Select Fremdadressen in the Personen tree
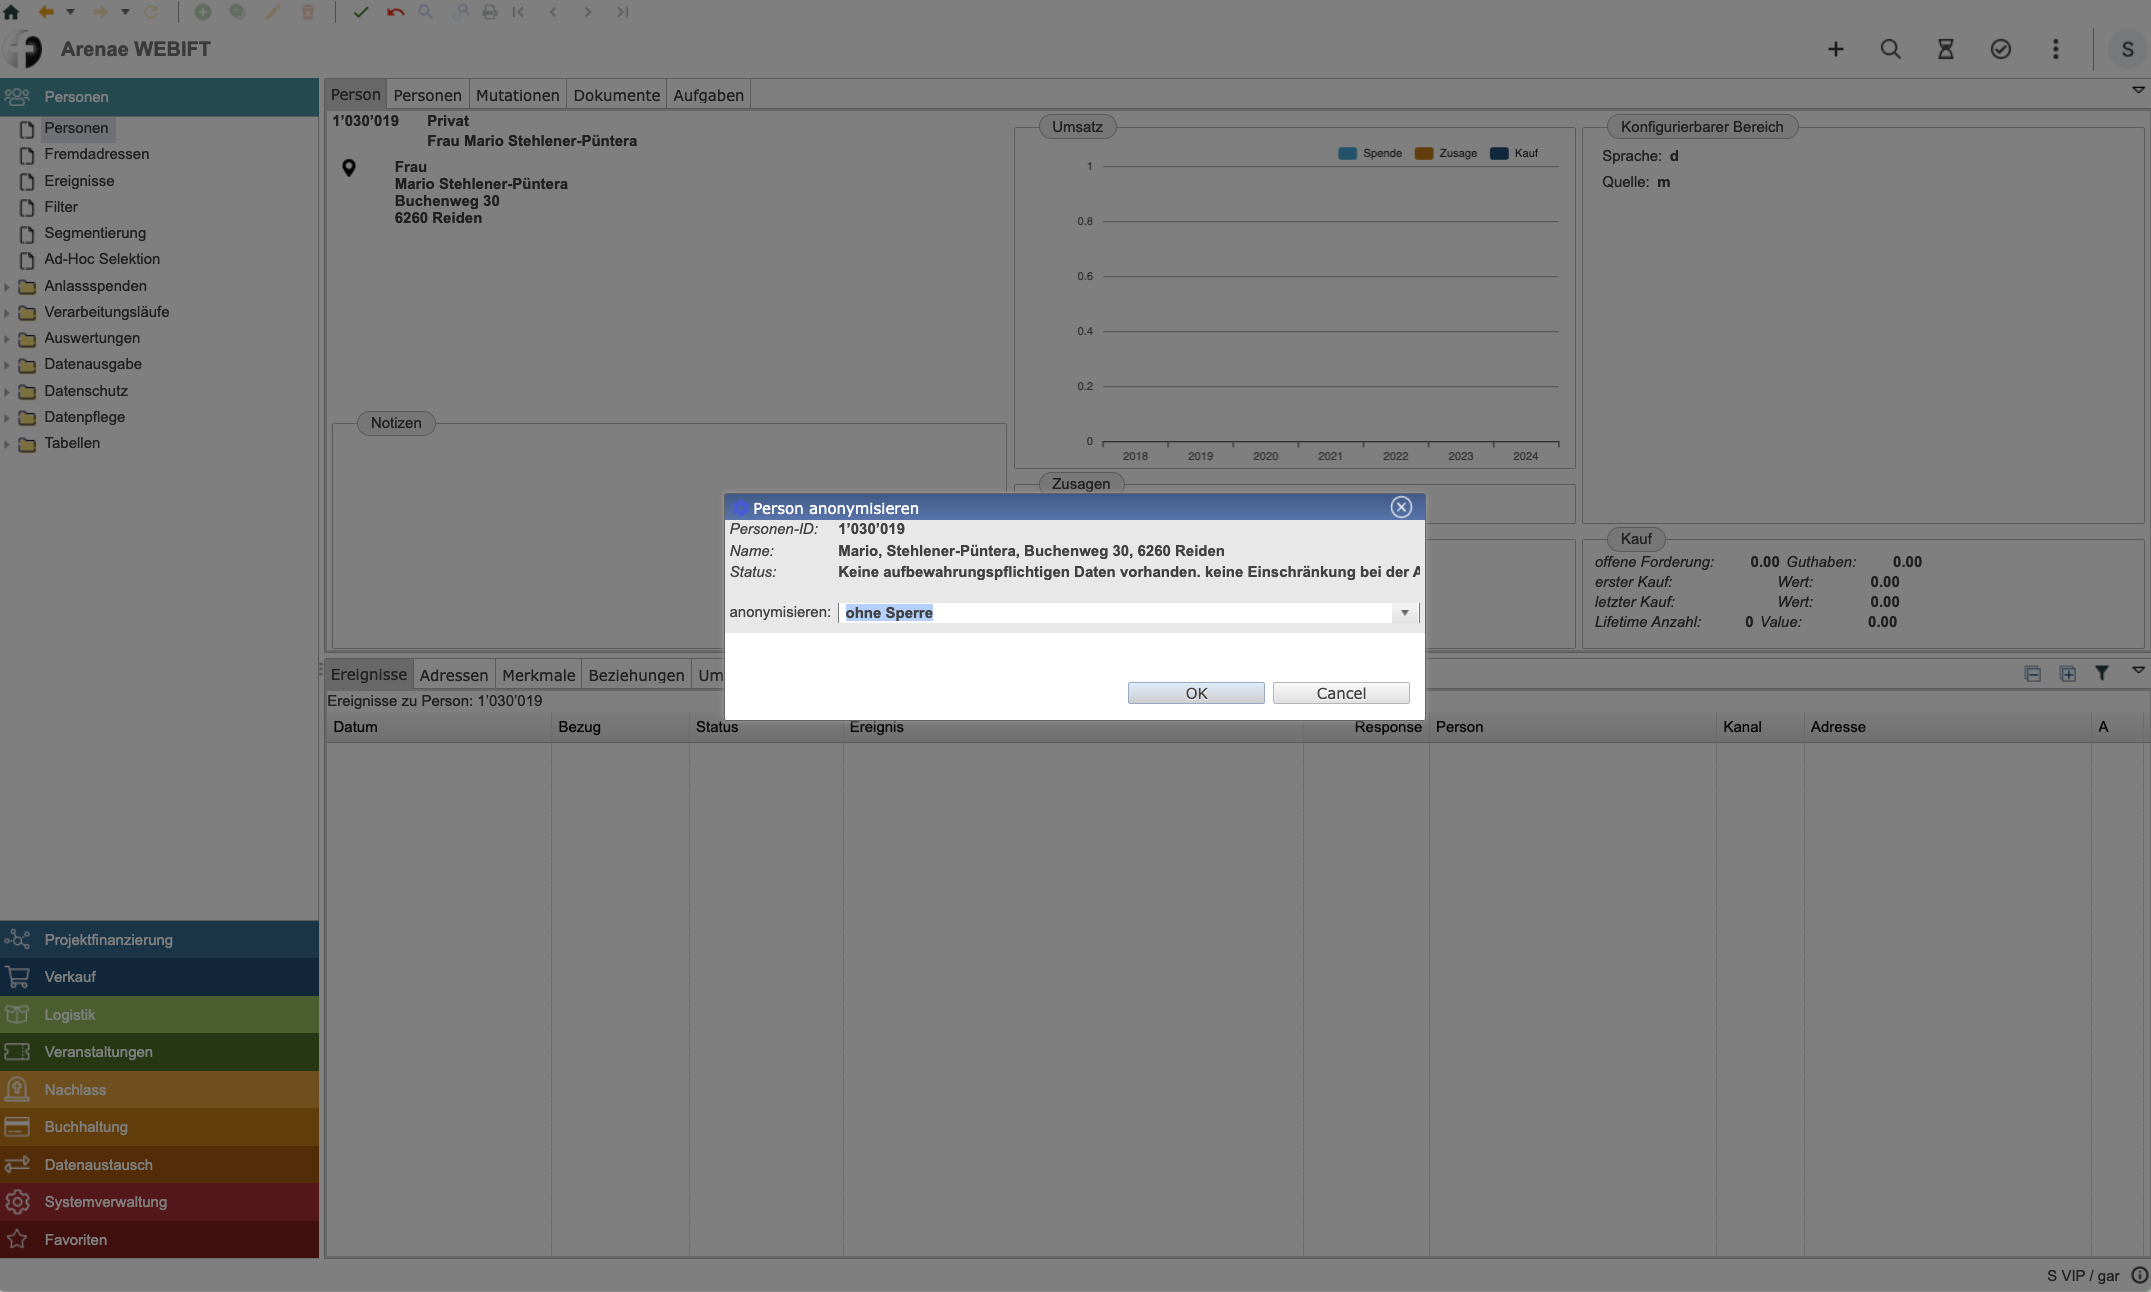Viewport: 2151px width, 1292px height. pos(96,154)
